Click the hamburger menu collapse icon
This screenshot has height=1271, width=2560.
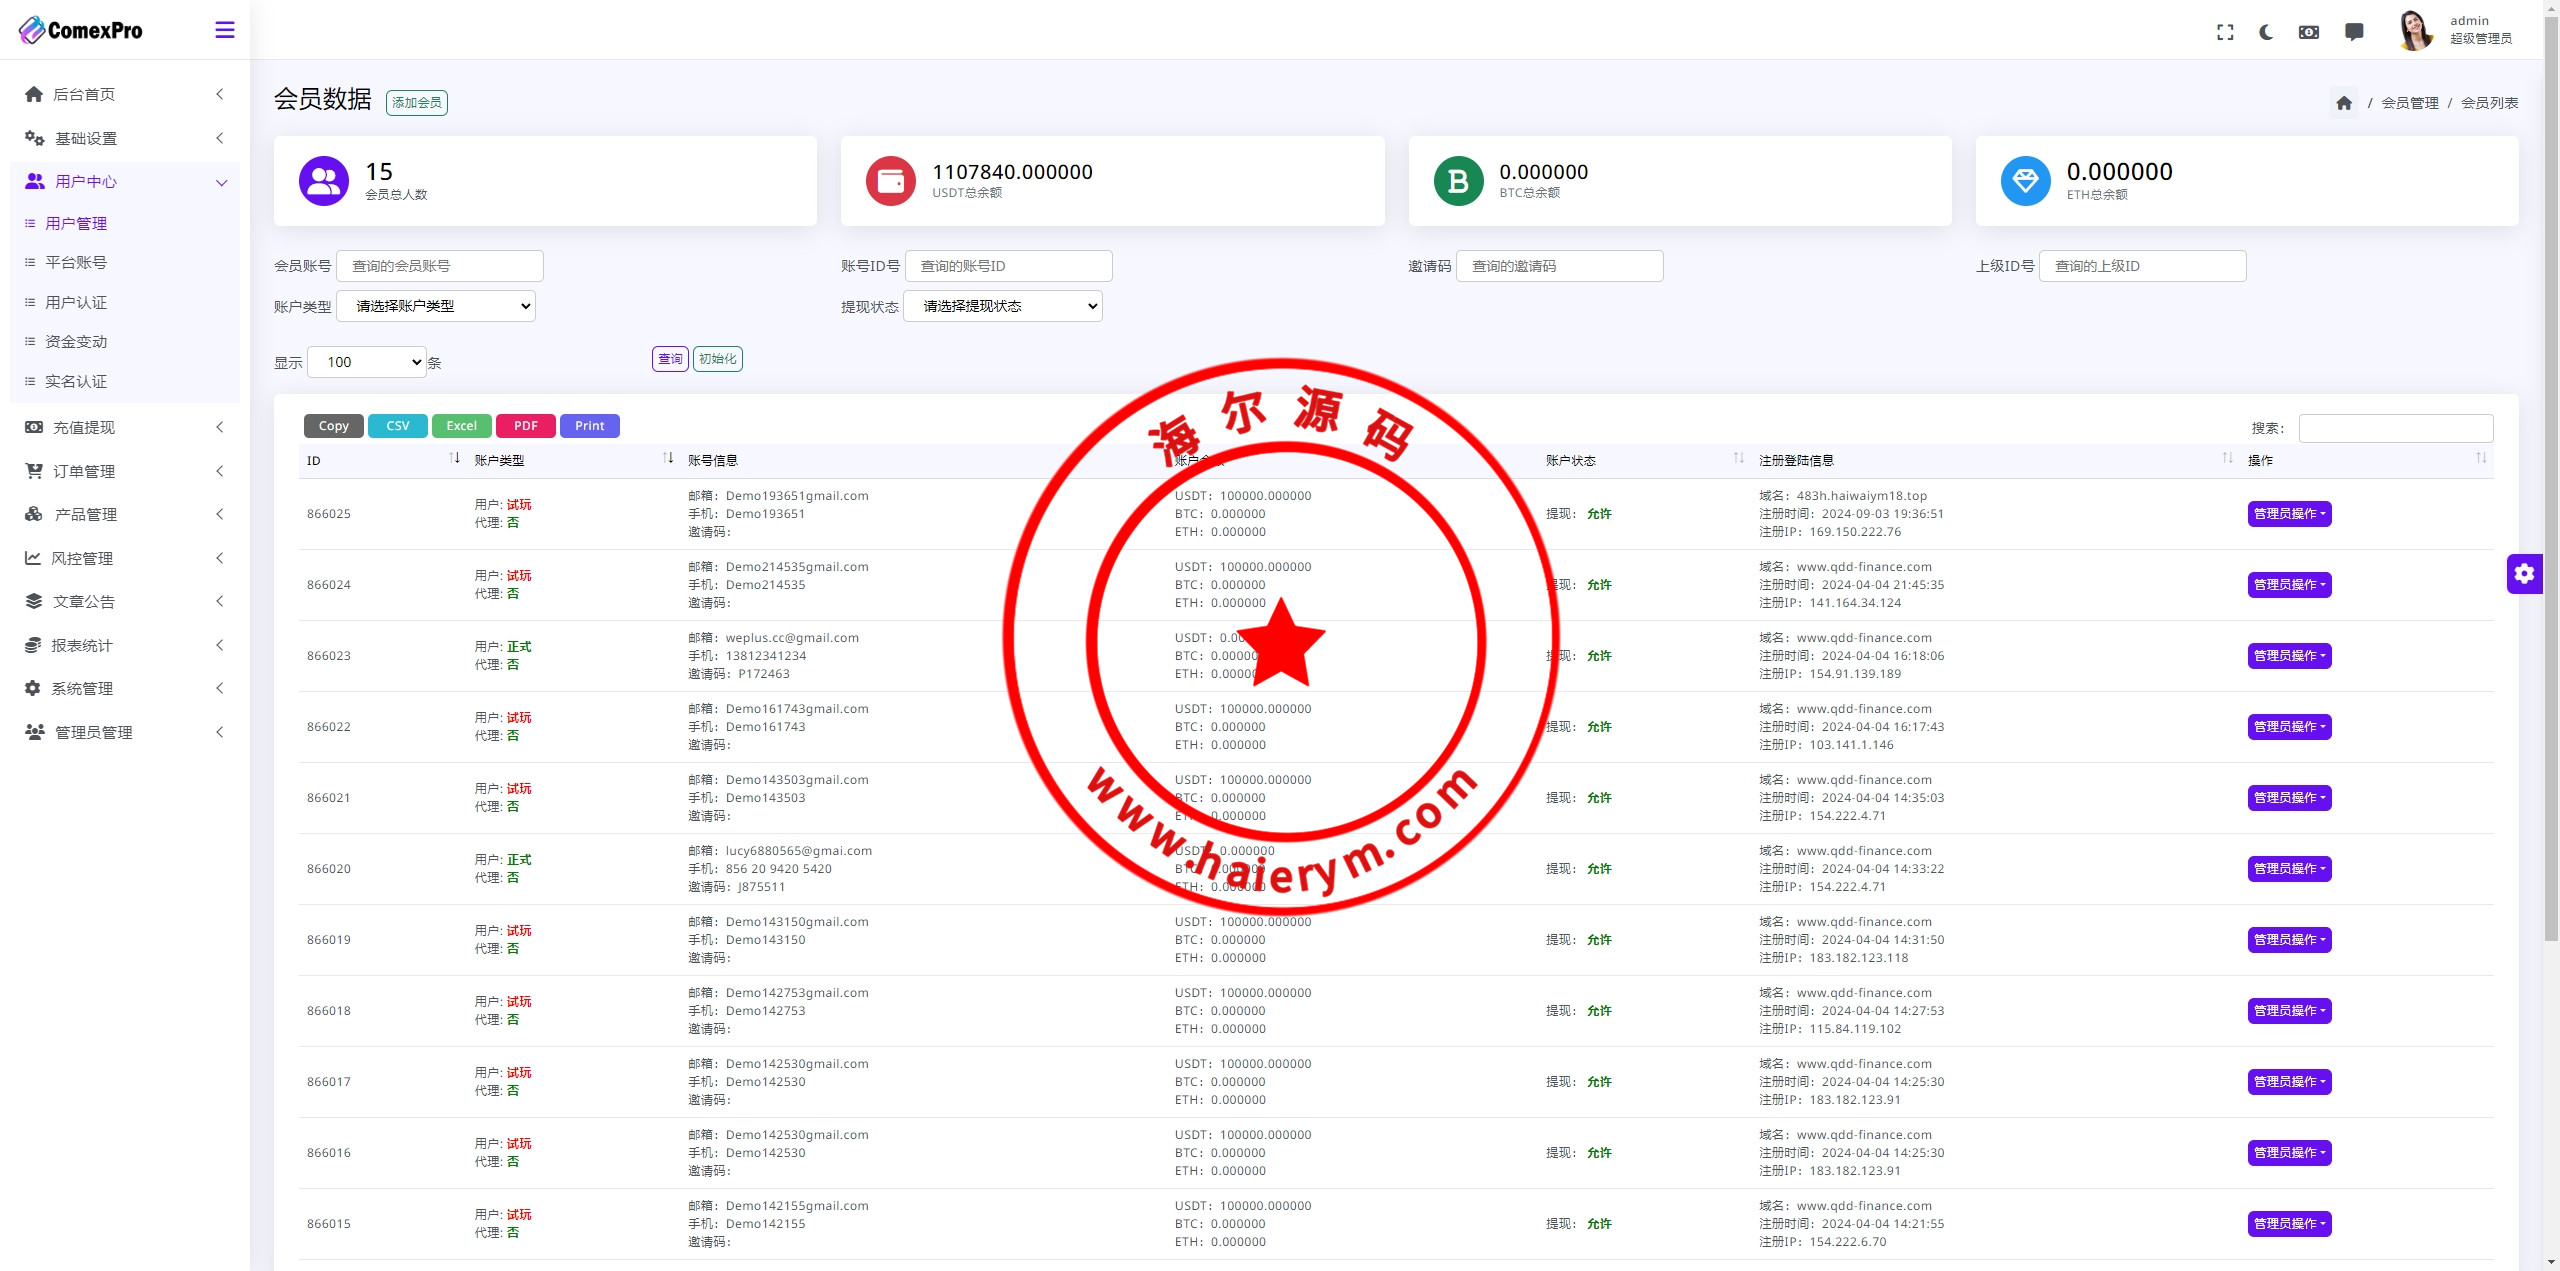[225, 30]
